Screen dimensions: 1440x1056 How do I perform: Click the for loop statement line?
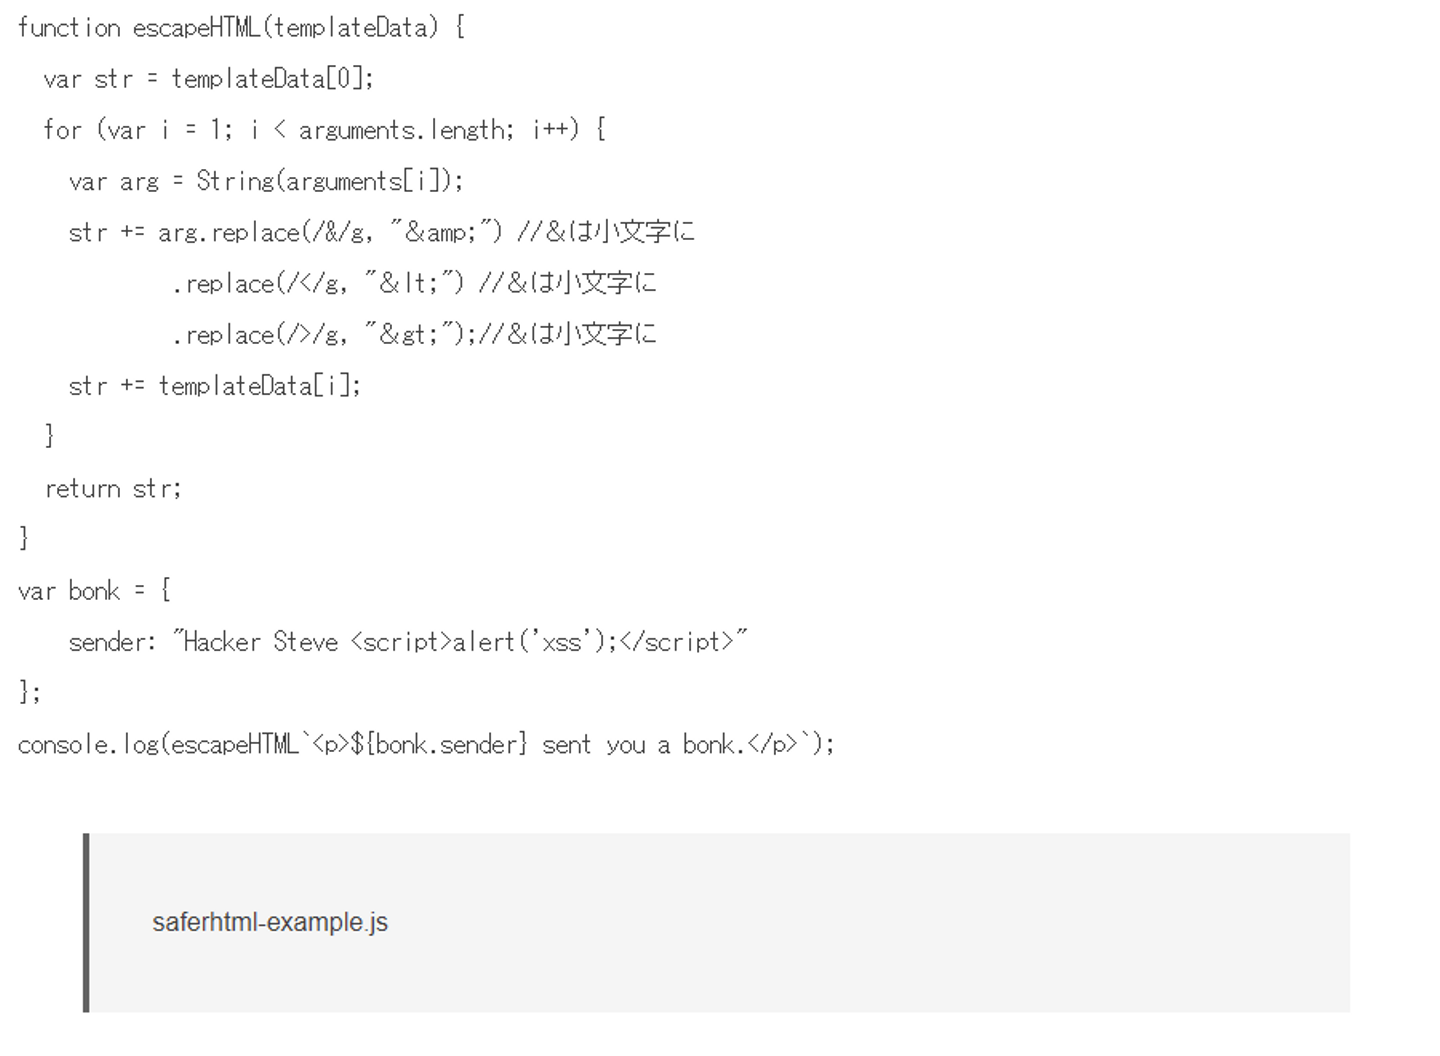tap(324, 130)
